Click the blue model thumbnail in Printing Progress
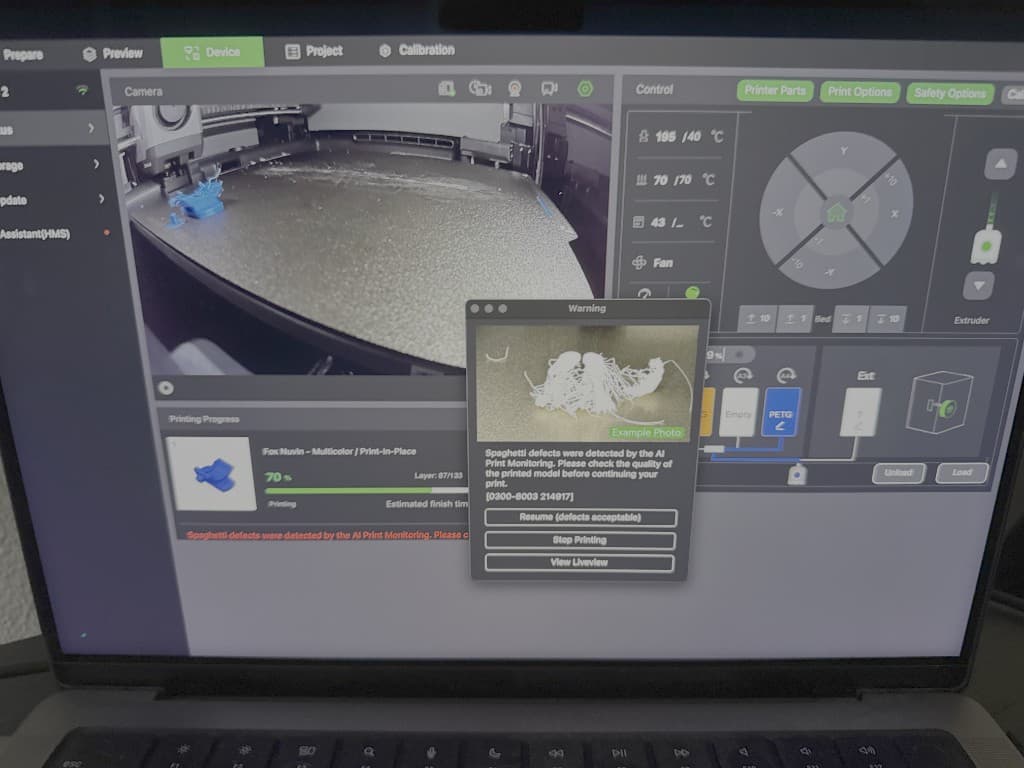 tap(214, 473)
